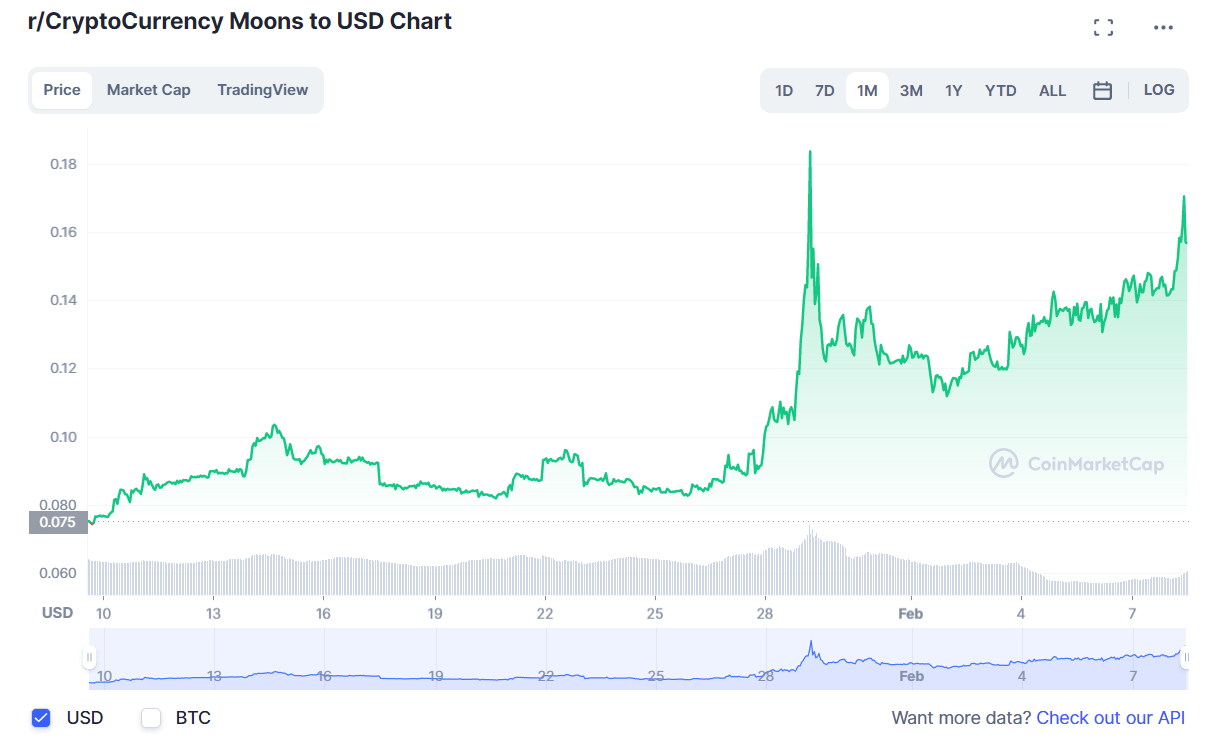Select the Price tab
Screen dimensions: 1218x745
point(62,90)
